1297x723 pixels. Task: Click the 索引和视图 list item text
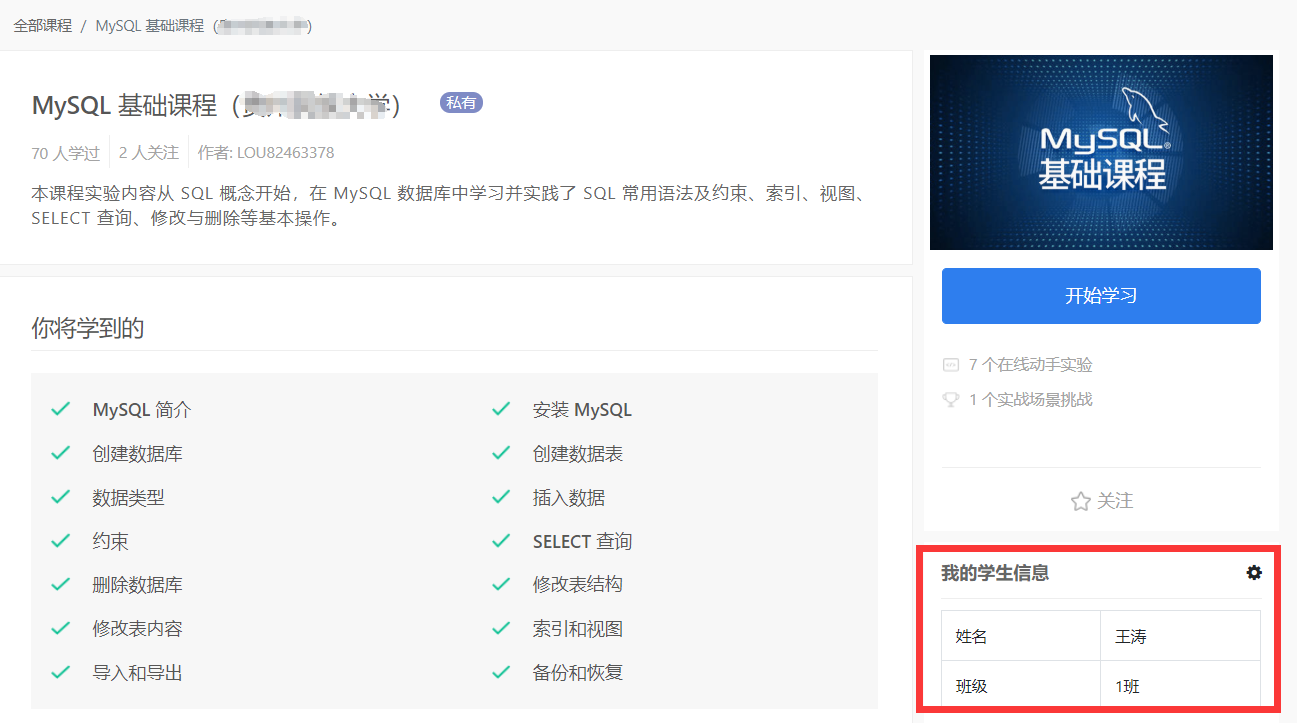(x=578, y=629)
